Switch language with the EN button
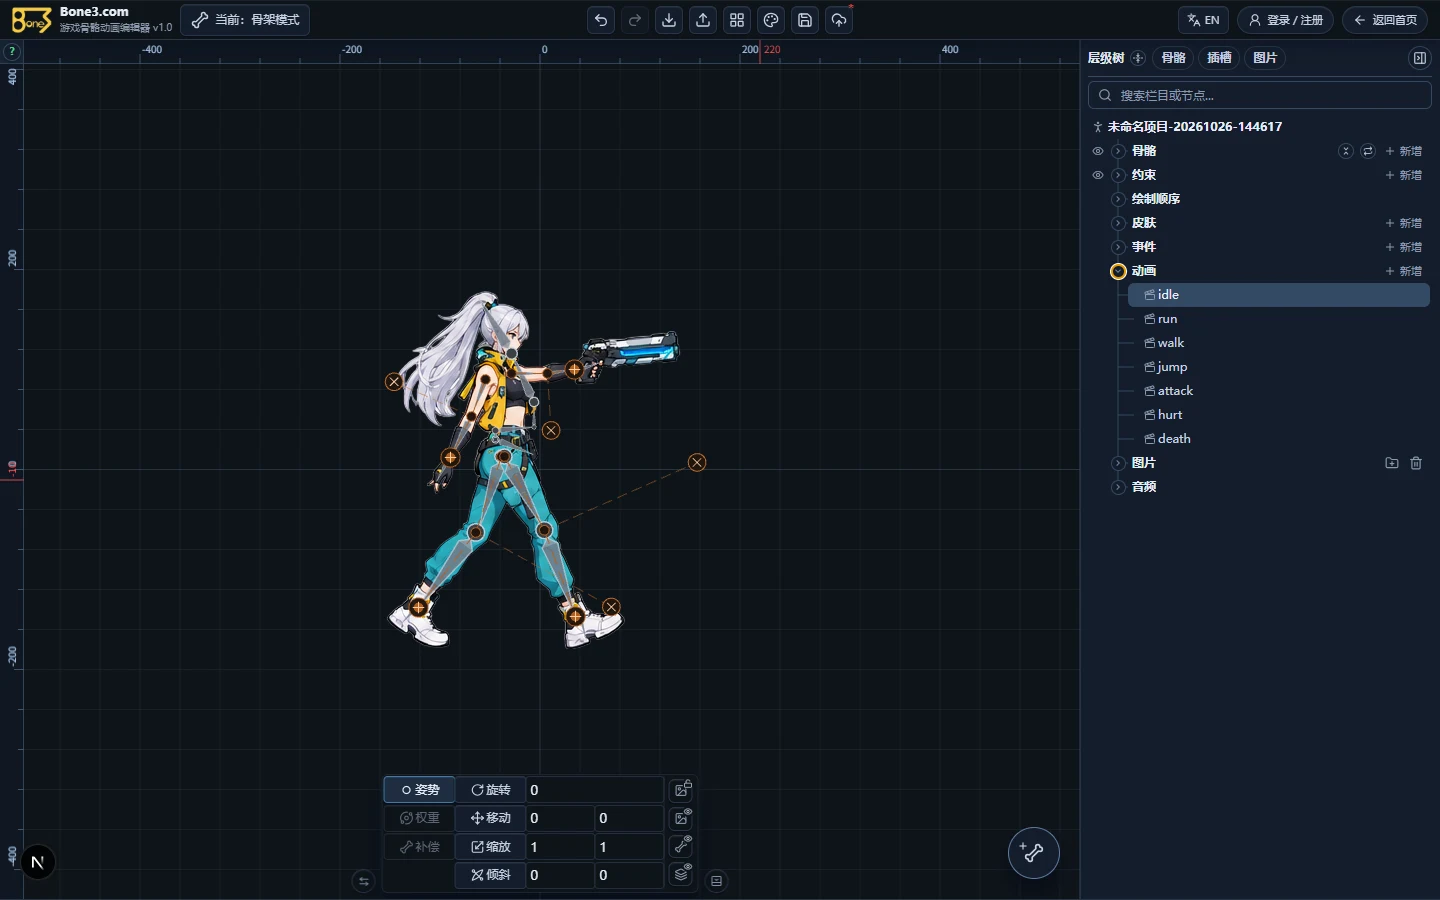This screenshot has height=900, width=1440. point(1203,20)
